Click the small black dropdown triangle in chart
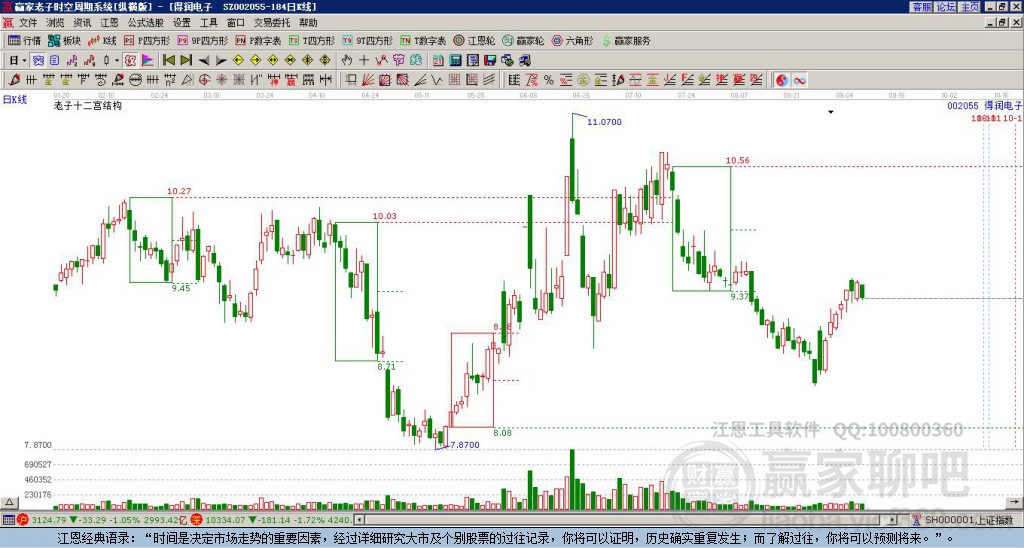 [x=831, y=112]
